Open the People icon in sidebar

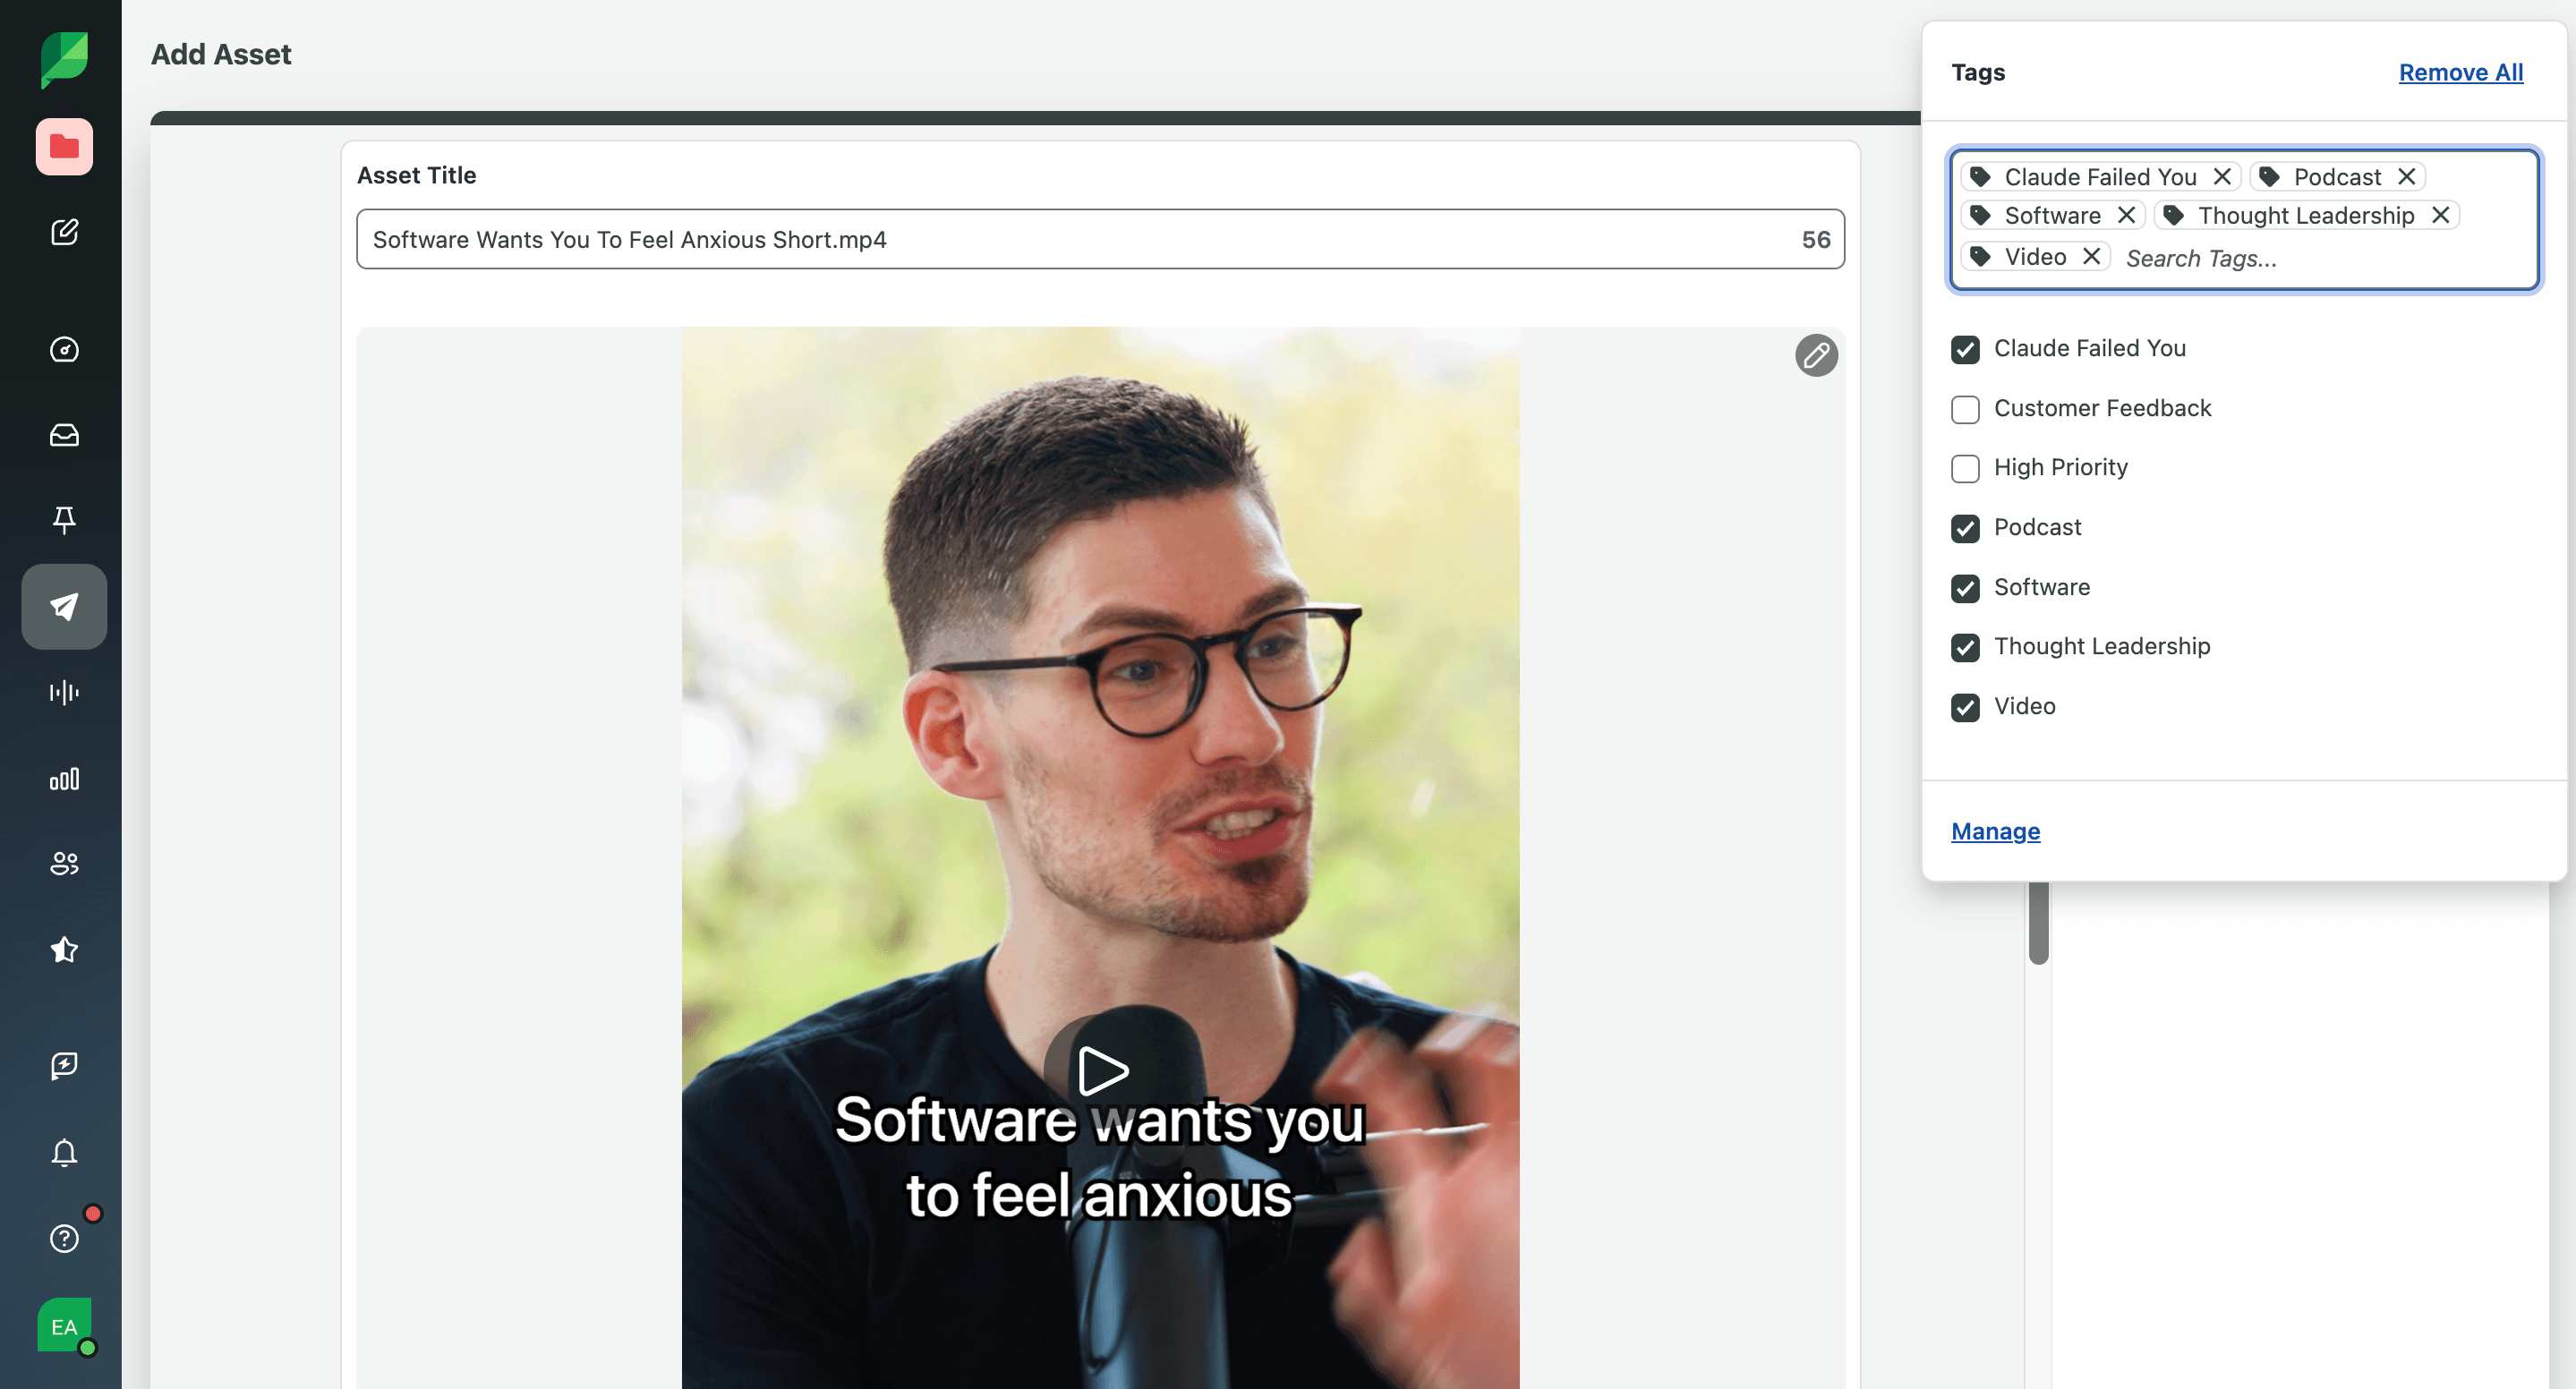click(64, 863)
